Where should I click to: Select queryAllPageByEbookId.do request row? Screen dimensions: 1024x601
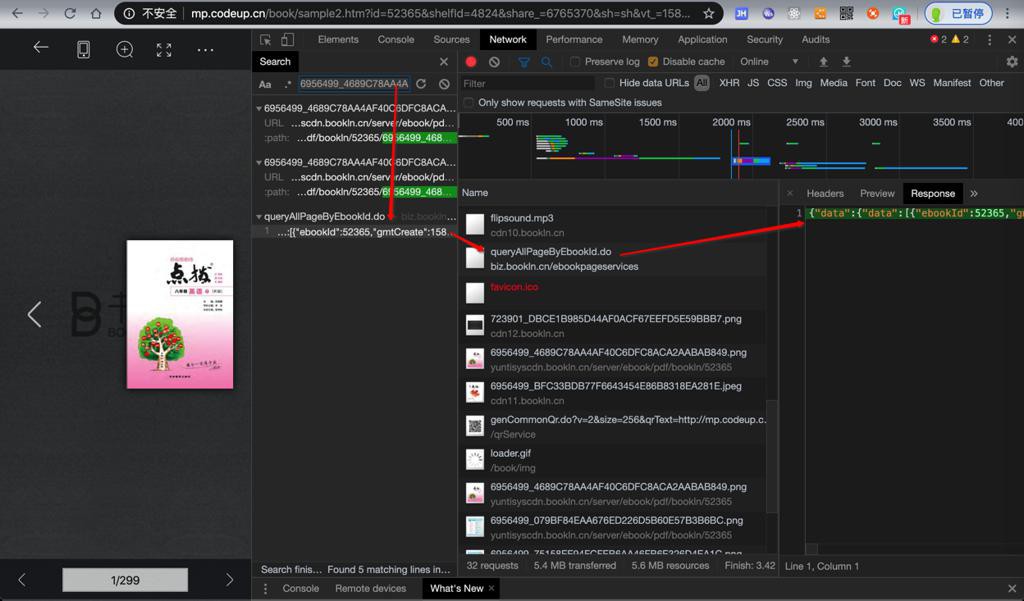tap(614, 259)
